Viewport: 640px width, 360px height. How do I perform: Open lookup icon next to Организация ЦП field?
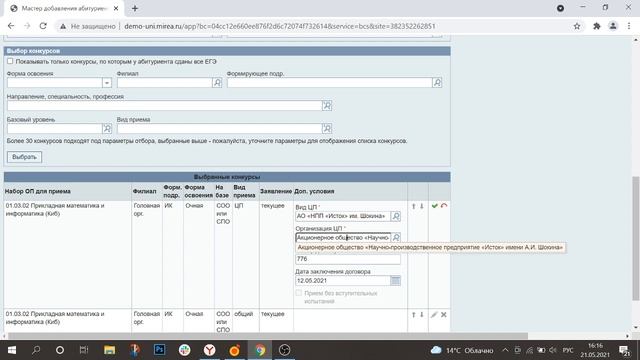[396, 238]
